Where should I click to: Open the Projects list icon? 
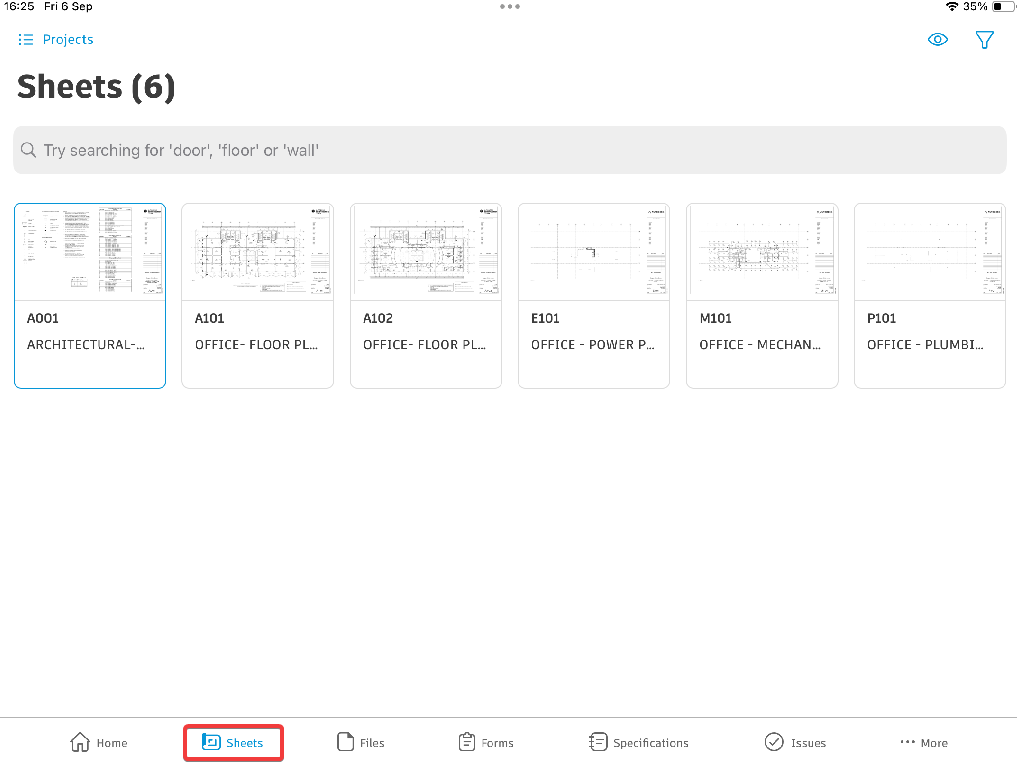coord(25,40)
